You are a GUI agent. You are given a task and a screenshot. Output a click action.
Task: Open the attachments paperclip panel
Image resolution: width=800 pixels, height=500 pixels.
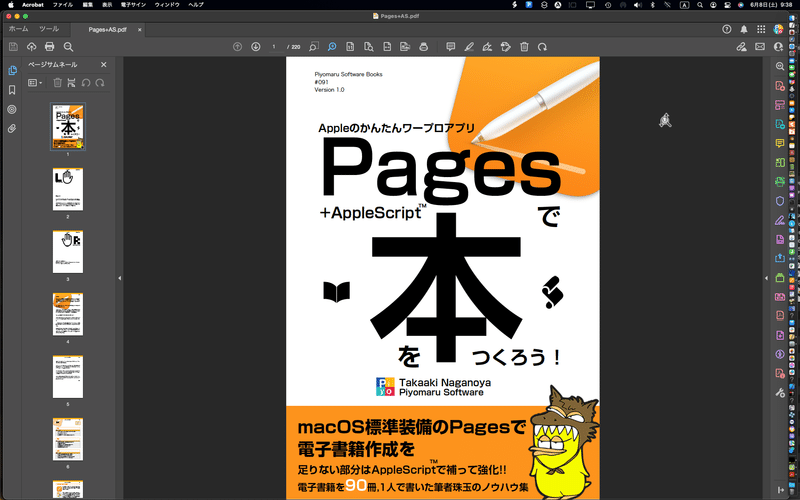12,129
